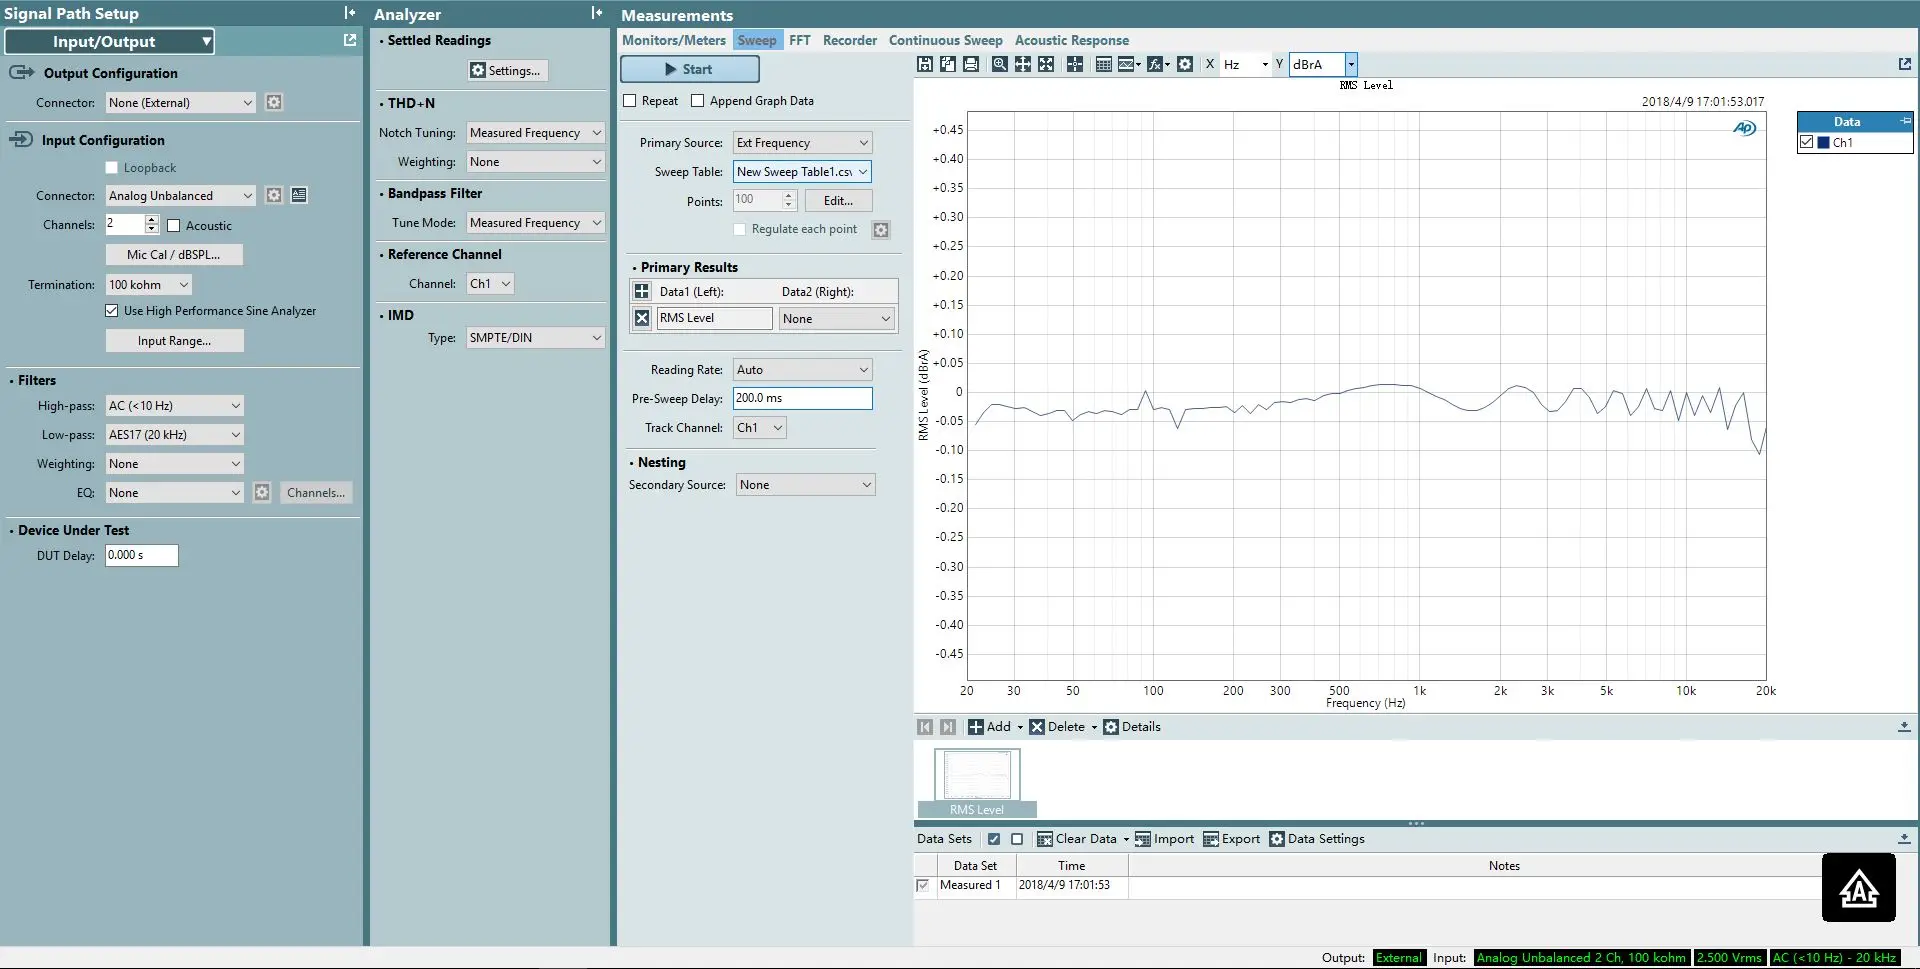This screenshot has height=969, width=1920.
Task: Open the Low-pass filter dropdown
Action: 175,435
